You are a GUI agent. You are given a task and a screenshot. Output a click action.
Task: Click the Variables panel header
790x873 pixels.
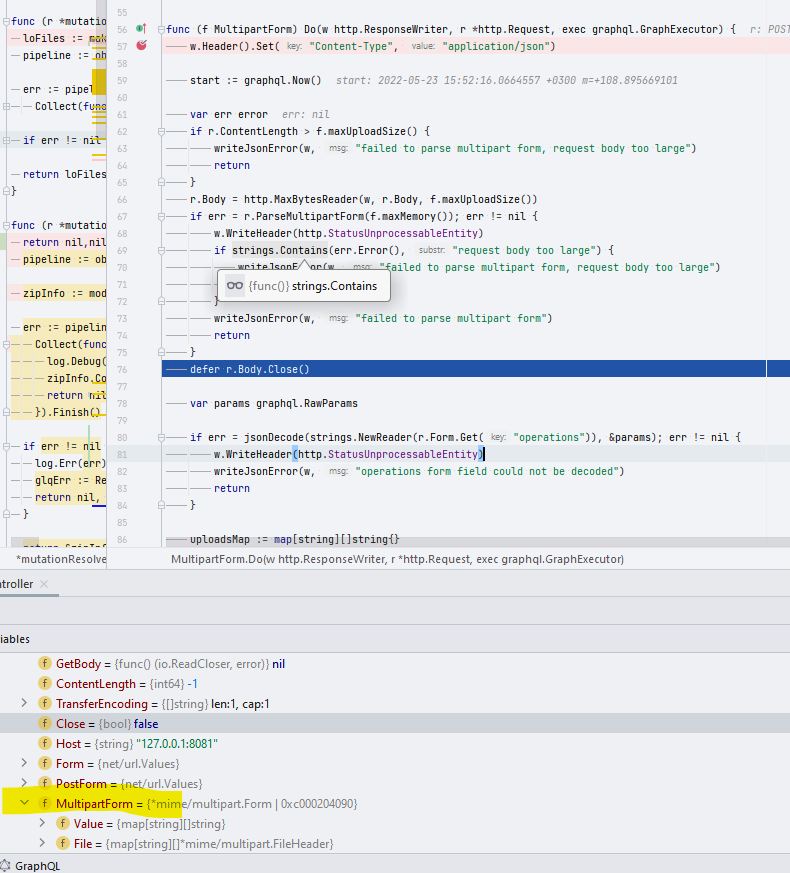tap(15, 639)
